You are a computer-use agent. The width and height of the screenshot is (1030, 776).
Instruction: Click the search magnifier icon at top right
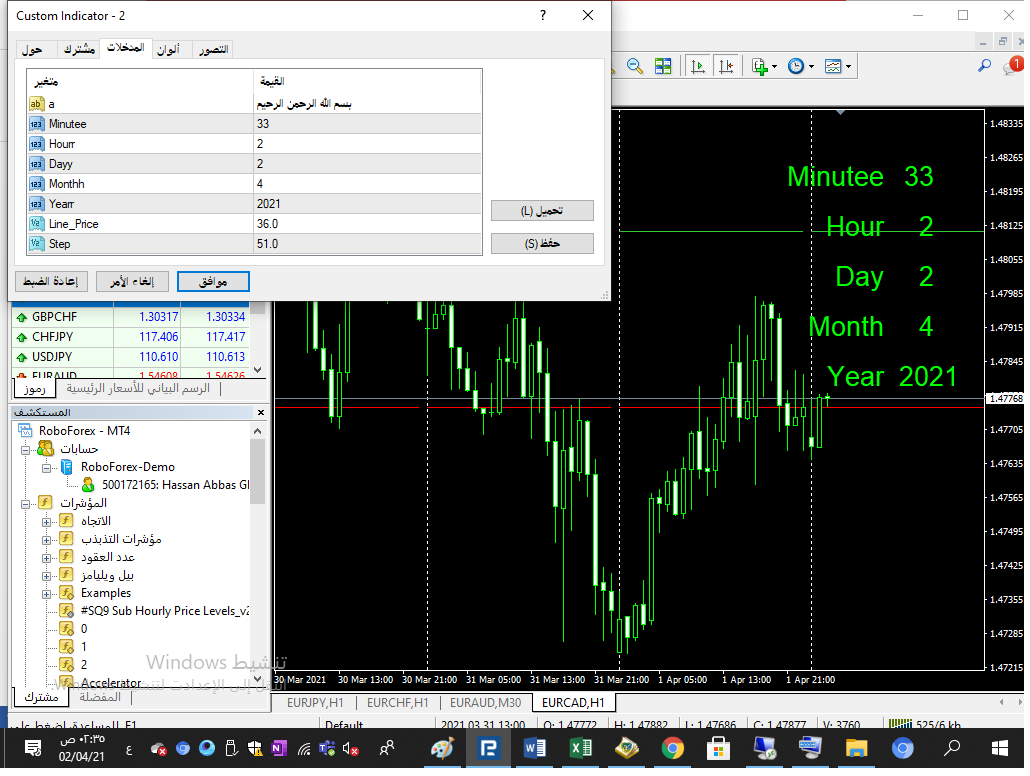(x=984, y=66)
